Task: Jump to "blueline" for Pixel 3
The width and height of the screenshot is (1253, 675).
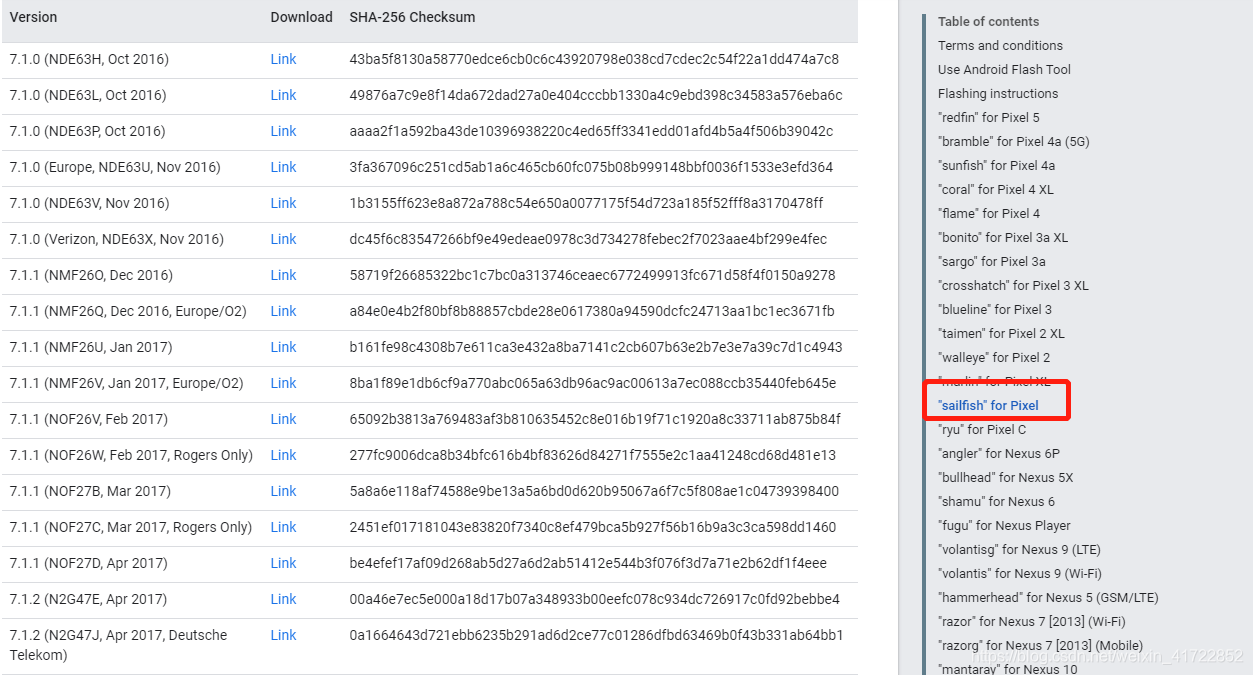Action: pos(995,309)
